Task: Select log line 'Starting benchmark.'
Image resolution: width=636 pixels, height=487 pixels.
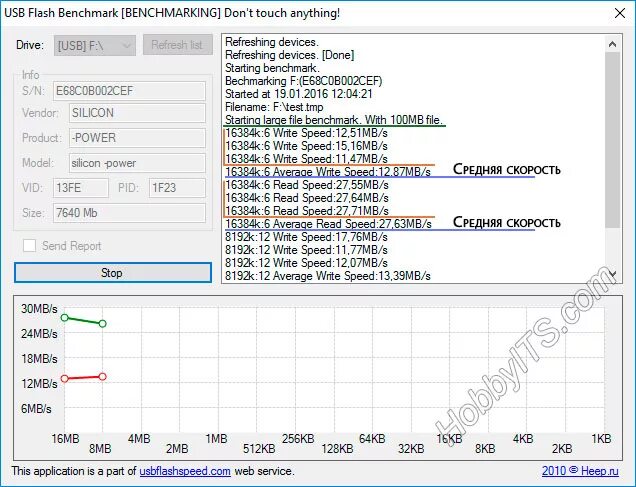Action: pyautogui.click(x=272, y=68)
